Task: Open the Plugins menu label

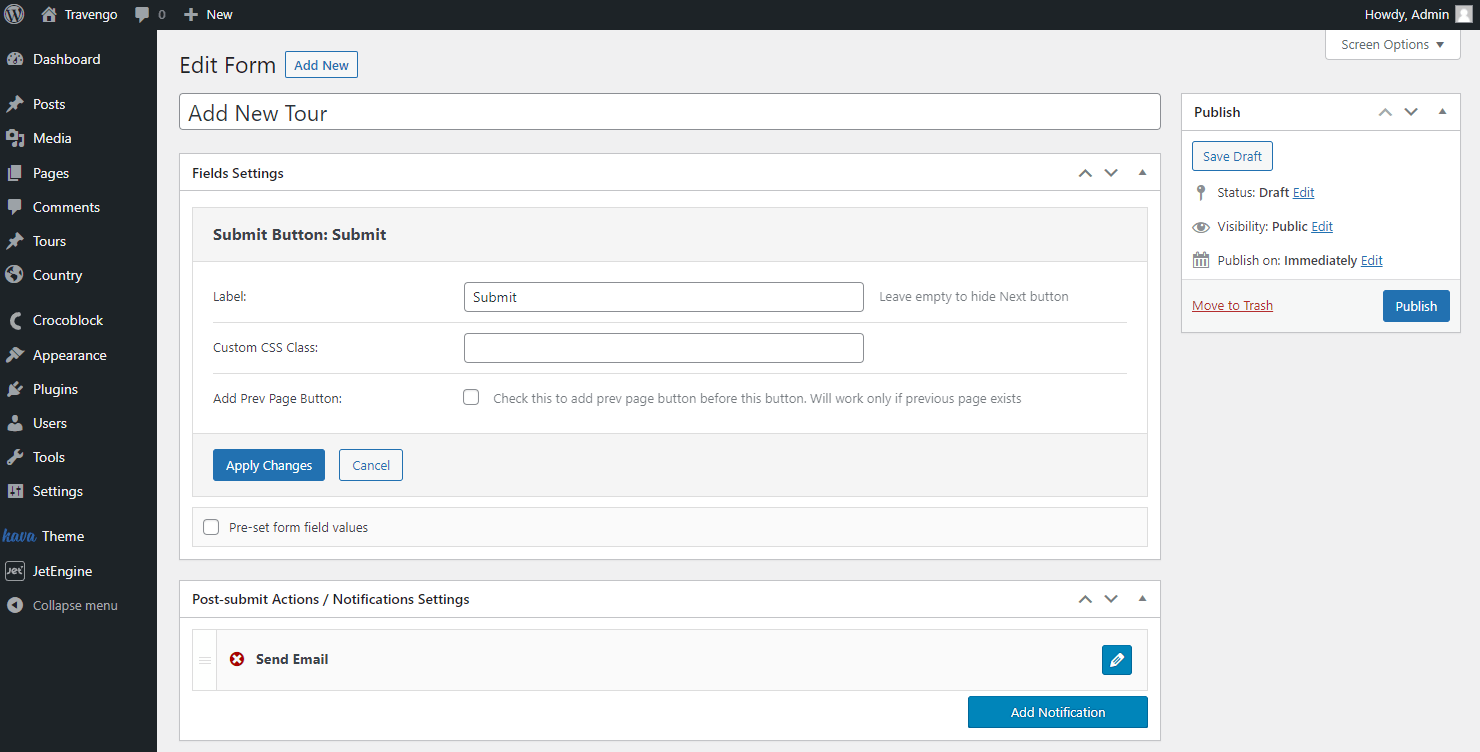Action: 55,389
